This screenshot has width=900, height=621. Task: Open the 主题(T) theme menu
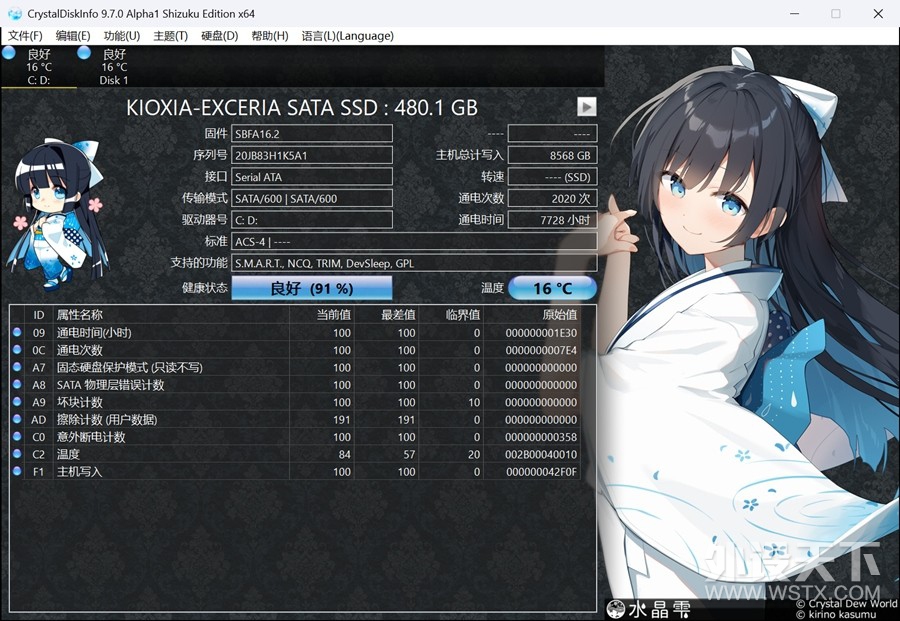(x=170, y=36)
